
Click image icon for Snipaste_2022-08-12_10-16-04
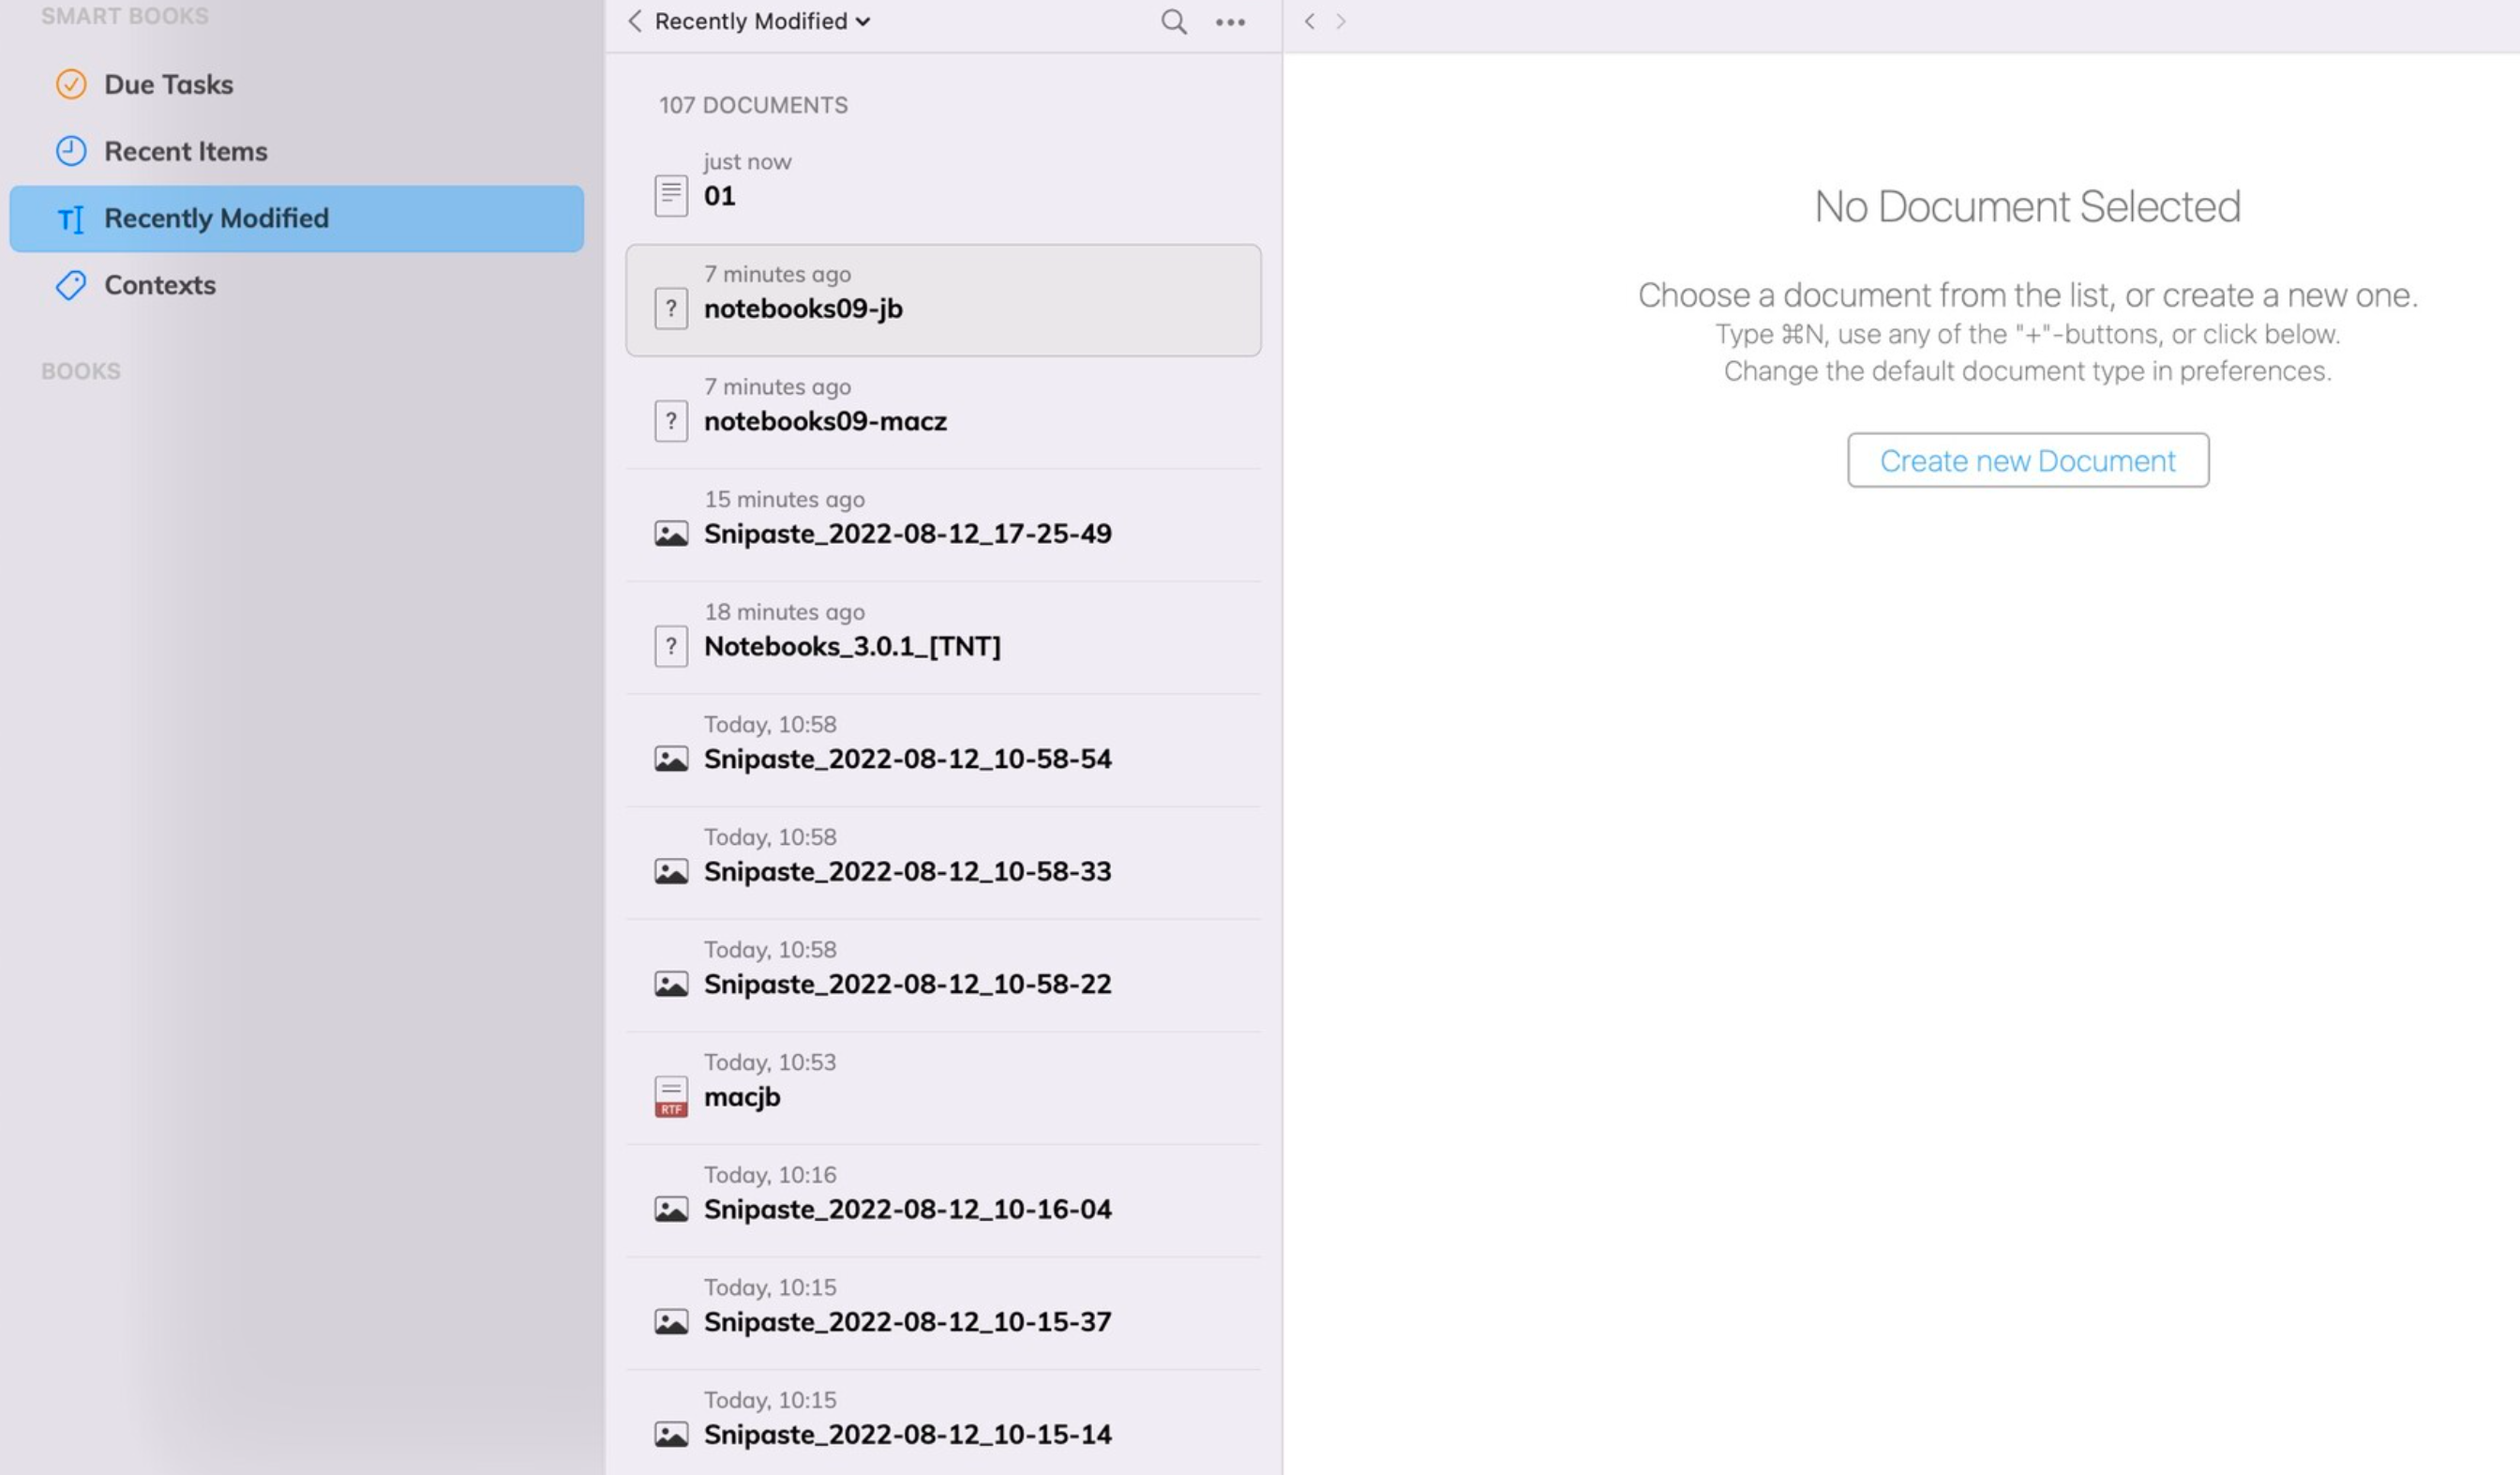(x=671, y=1210)
